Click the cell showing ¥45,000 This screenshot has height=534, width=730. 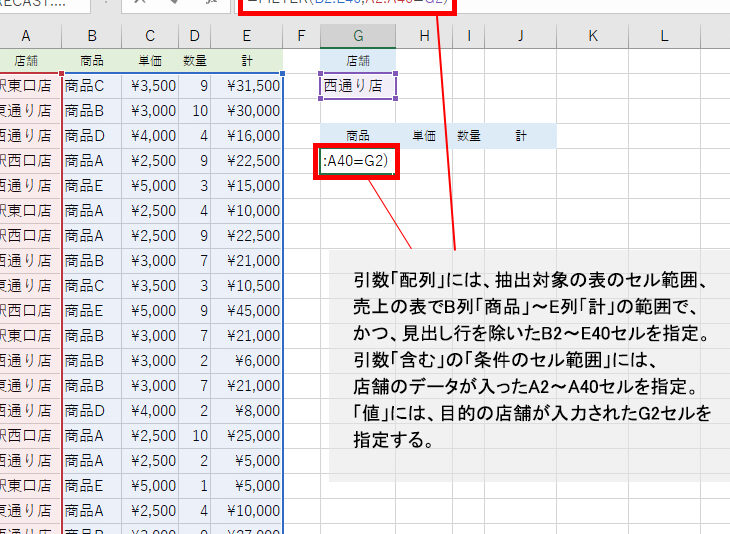(x=246, y=311)
